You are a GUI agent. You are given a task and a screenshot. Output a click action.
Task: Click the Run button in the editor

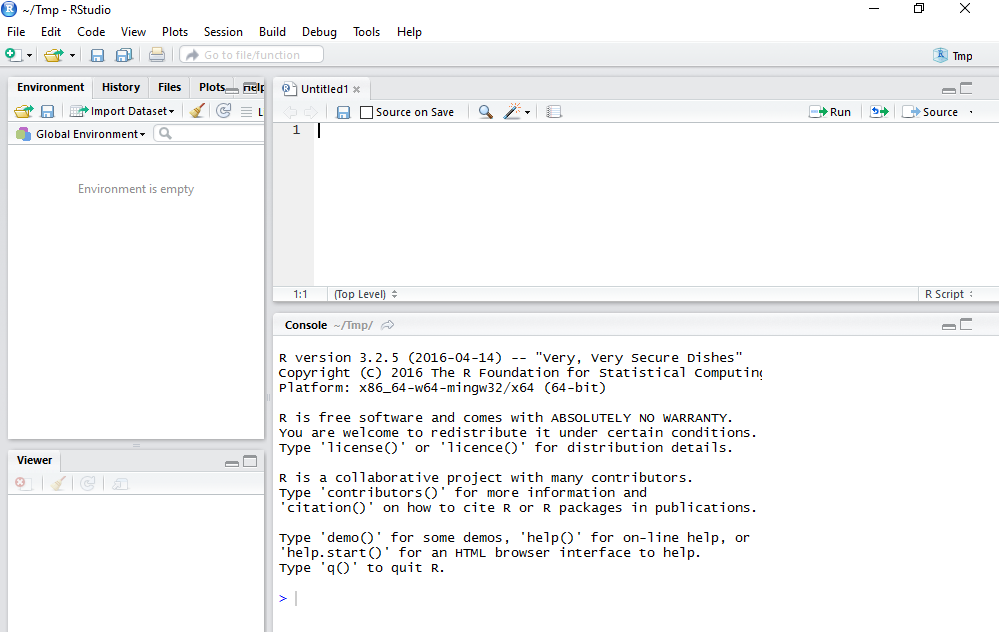(x=830, y=112)
